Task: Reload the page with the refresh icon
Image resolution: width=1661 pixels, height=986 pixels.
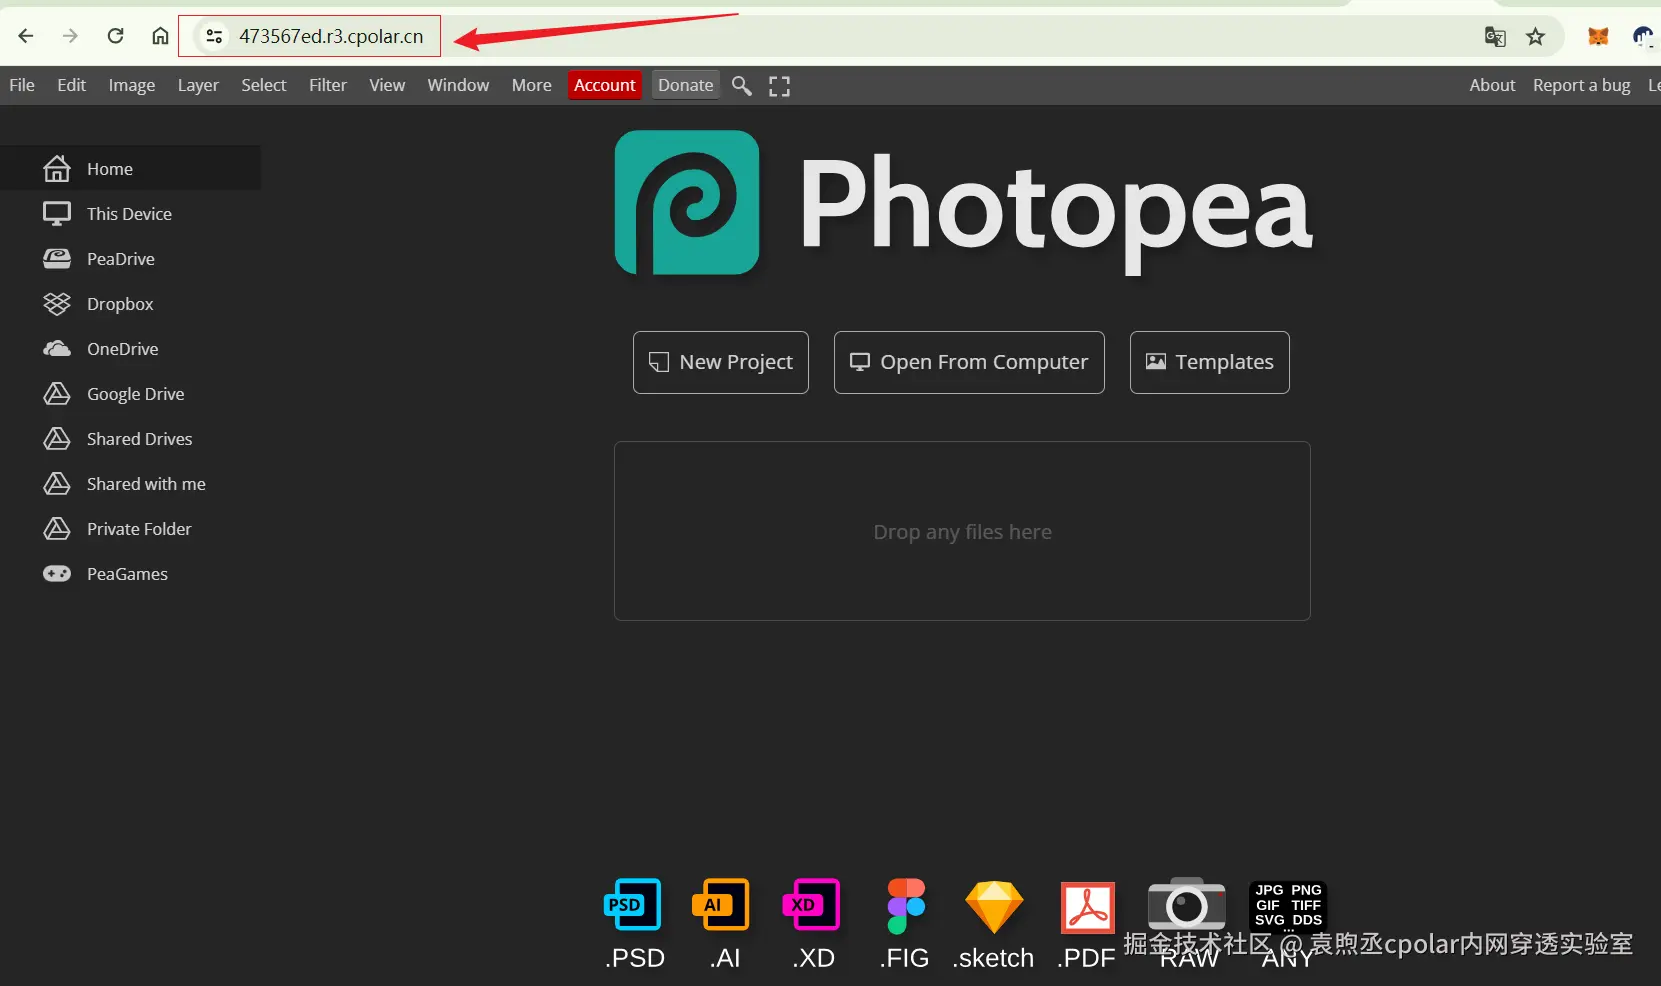Action: (115, 36)
